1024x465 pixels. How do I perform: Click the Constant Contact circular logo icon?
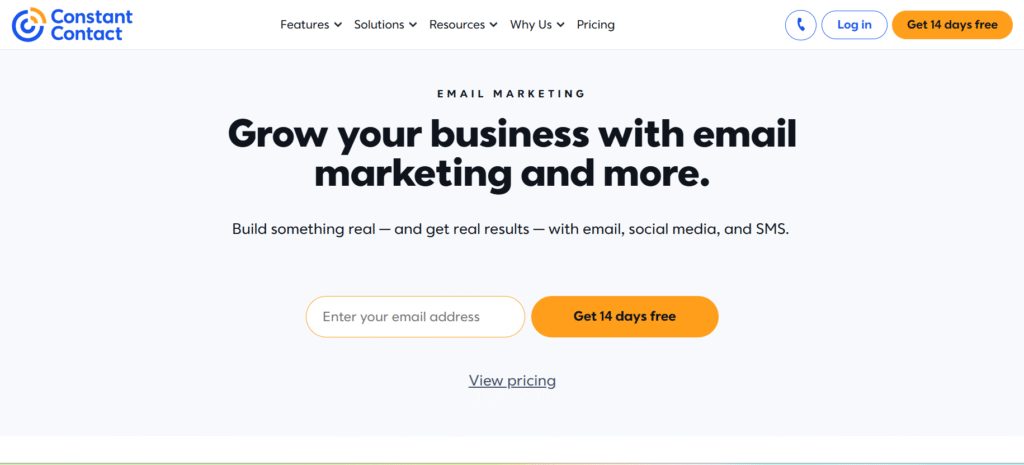point(28,24)
